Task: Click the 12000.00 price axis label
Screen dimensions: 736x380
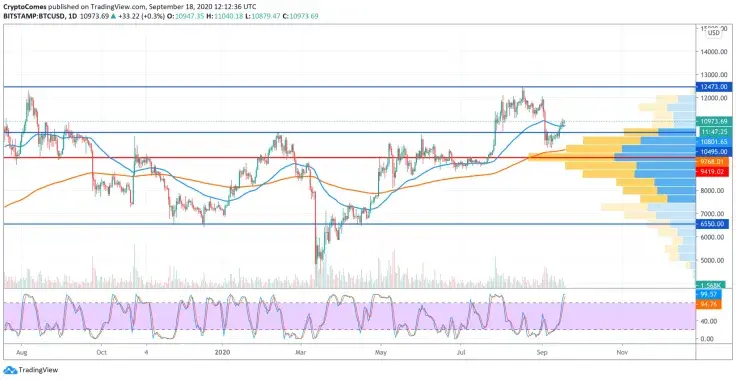Action: click(713, 98)
